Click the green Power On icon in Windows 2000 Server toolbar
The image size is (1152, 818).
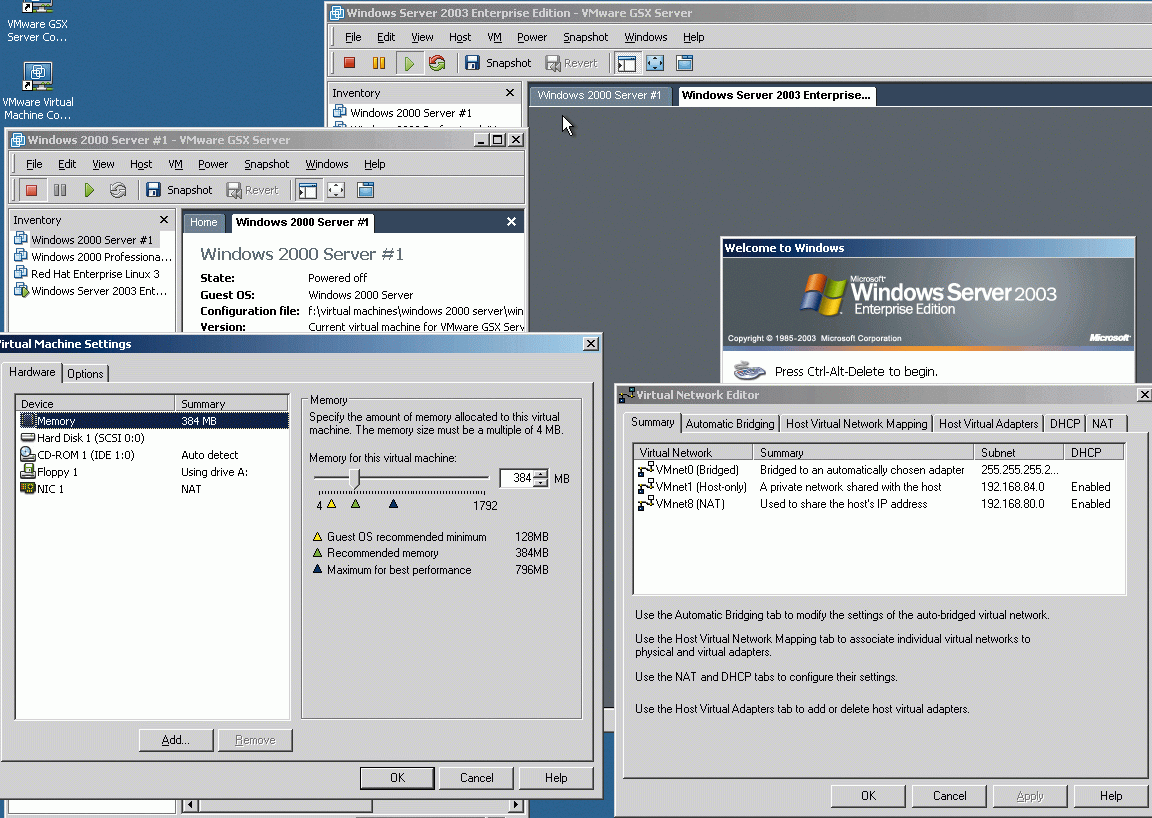89,190
